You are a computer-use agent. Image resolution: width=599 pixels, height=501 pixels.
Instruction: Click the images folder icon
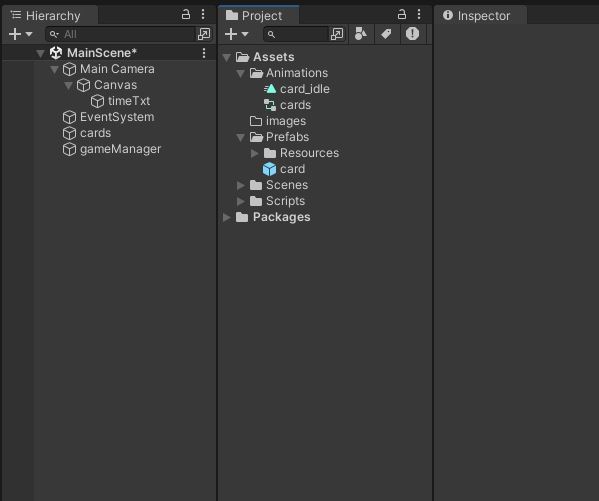[x=256, y=121]
